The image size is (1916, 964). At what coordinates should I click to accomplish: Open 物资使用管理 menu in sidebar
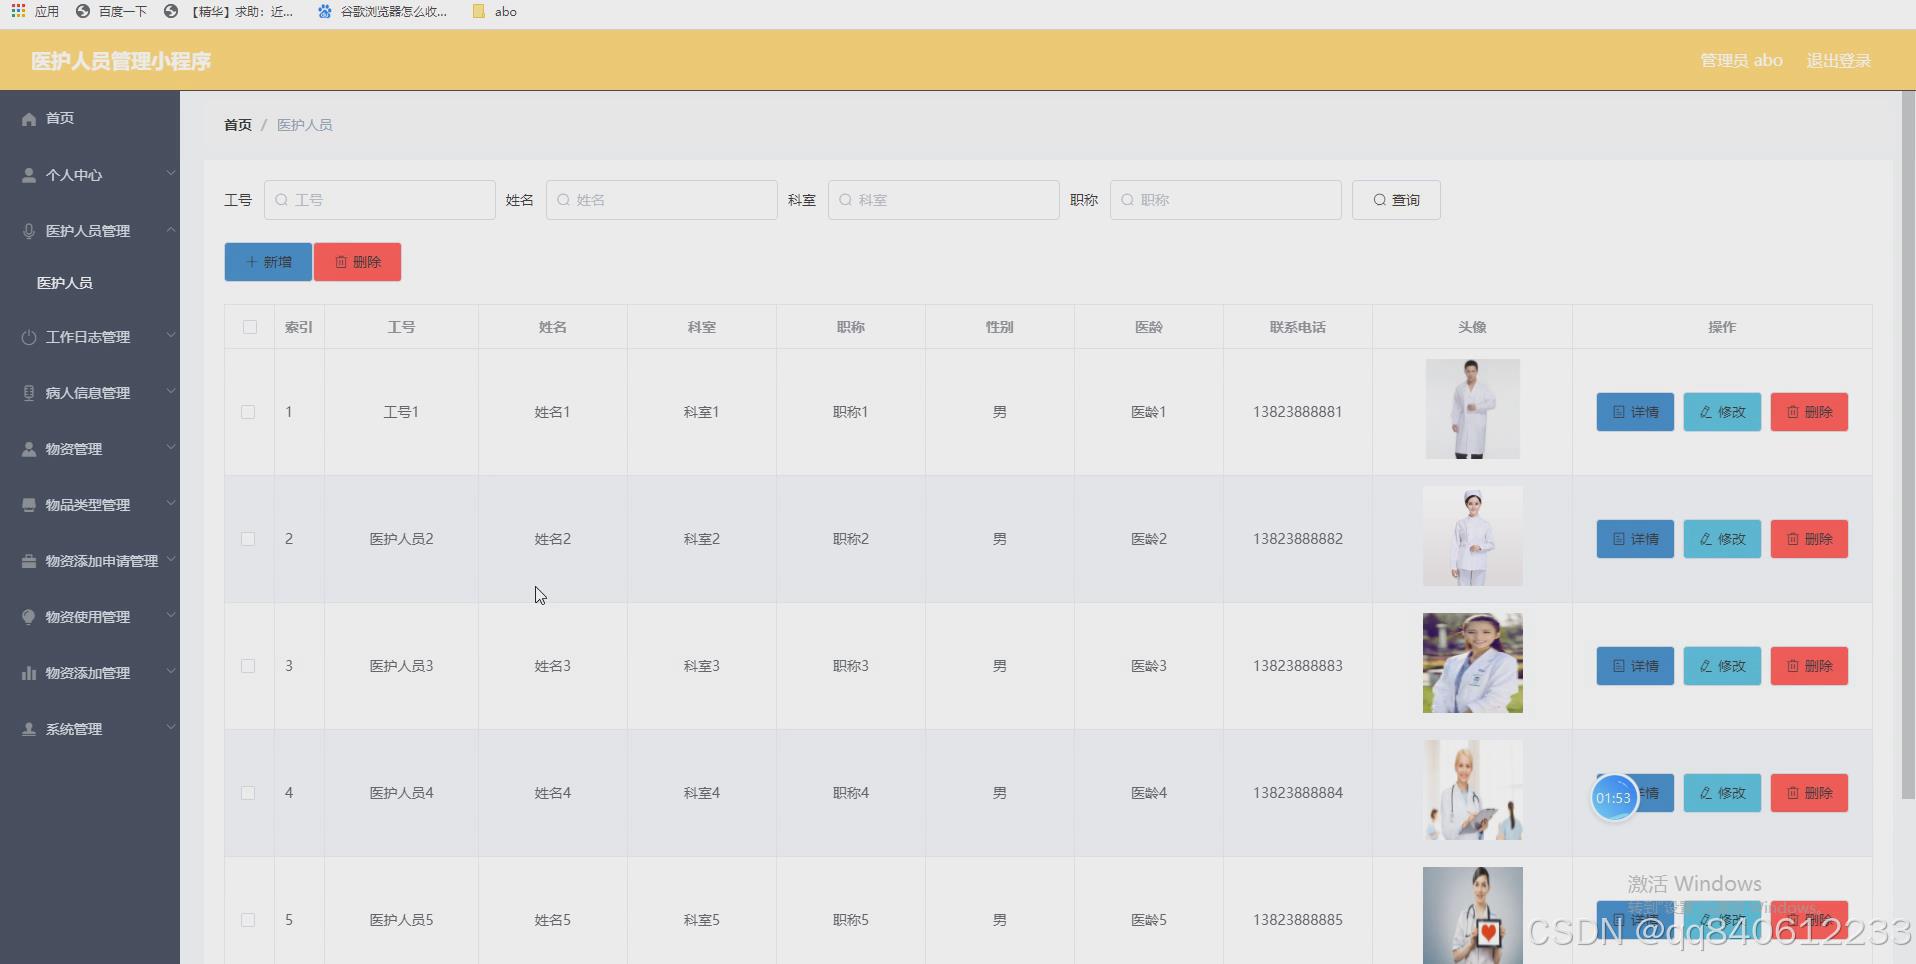90,617
